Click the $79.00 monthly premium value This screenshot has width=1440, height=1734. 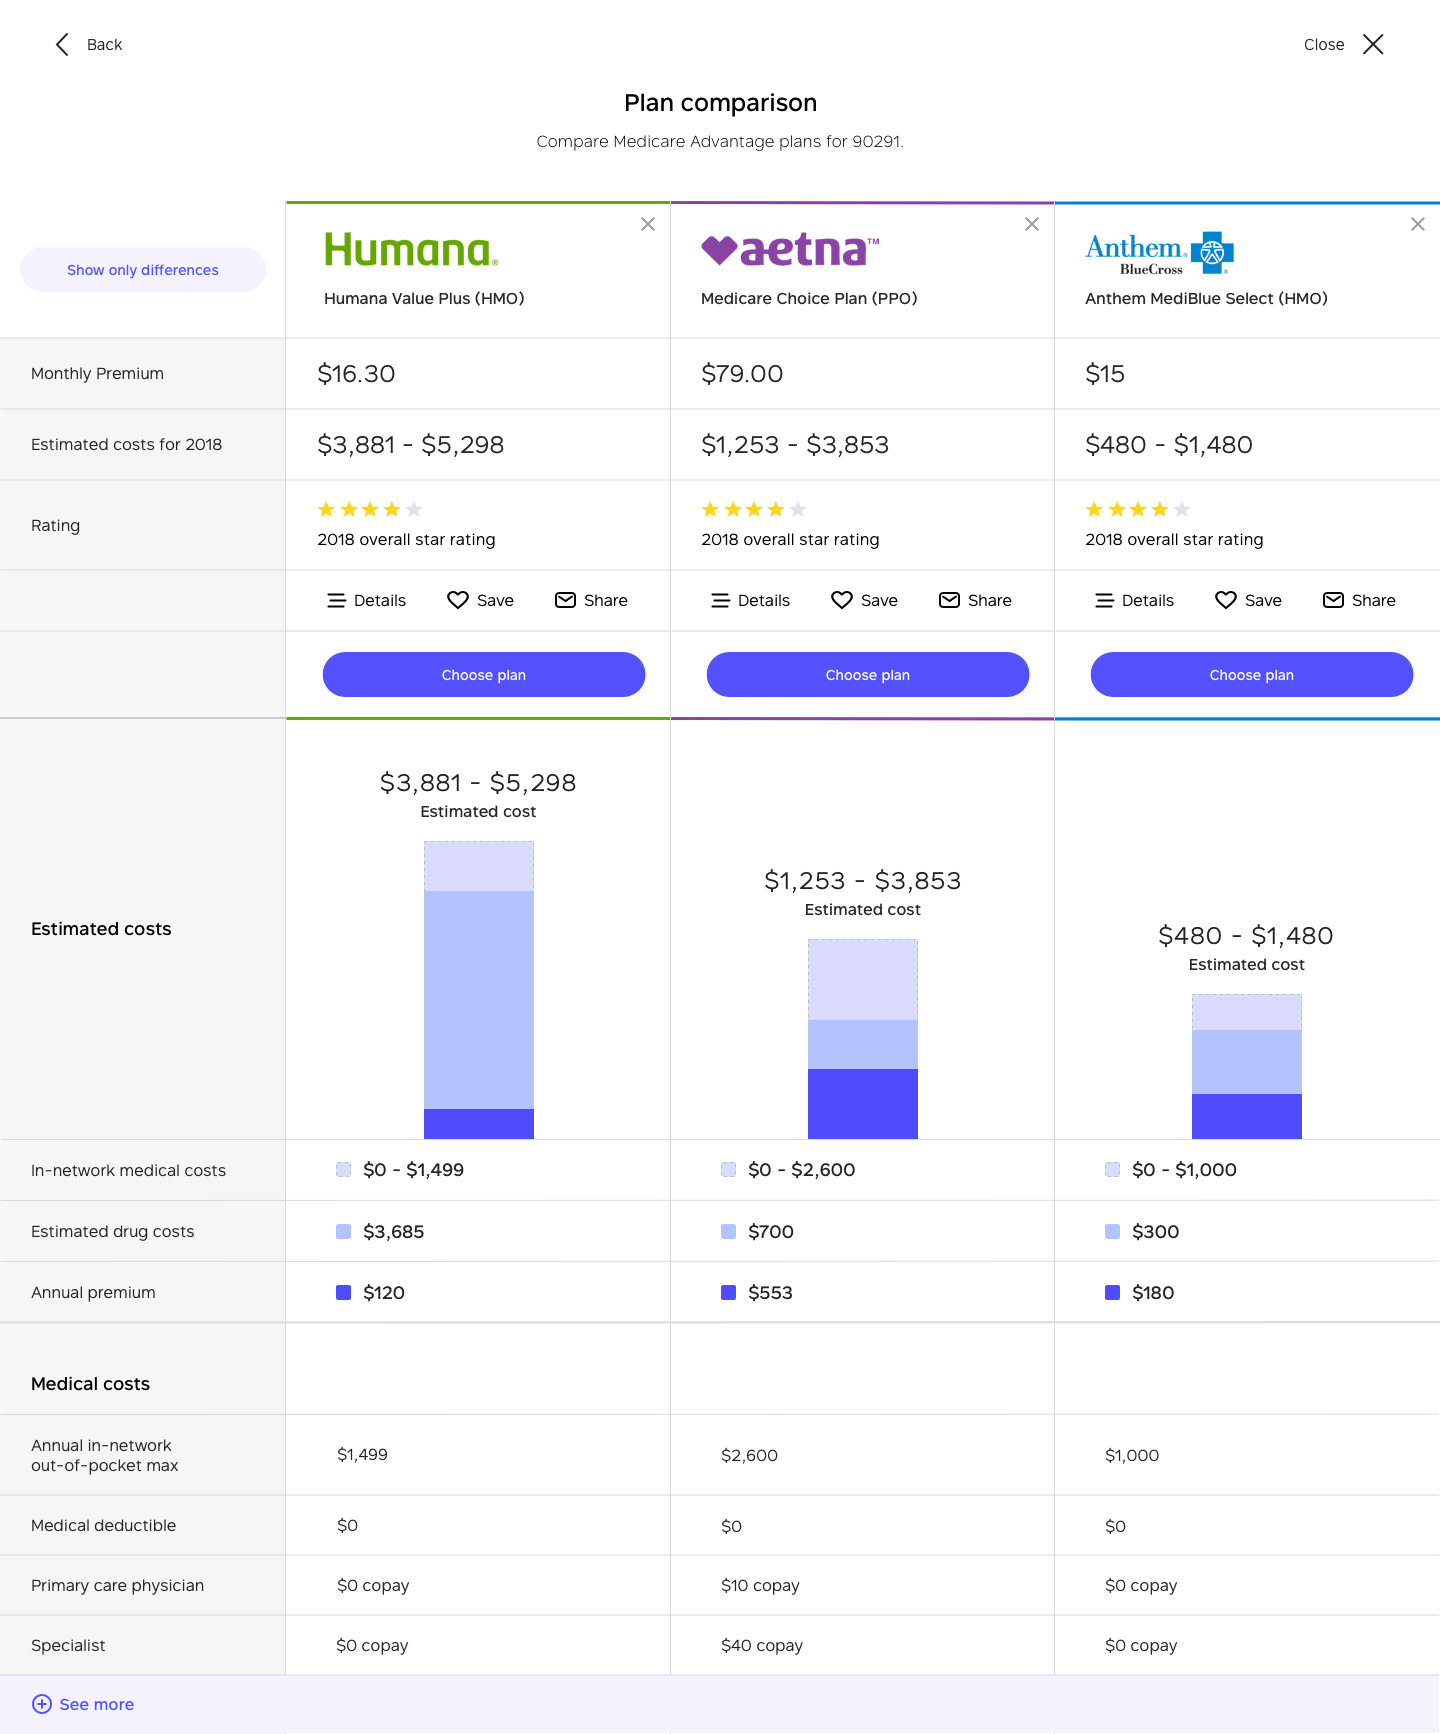742,374
